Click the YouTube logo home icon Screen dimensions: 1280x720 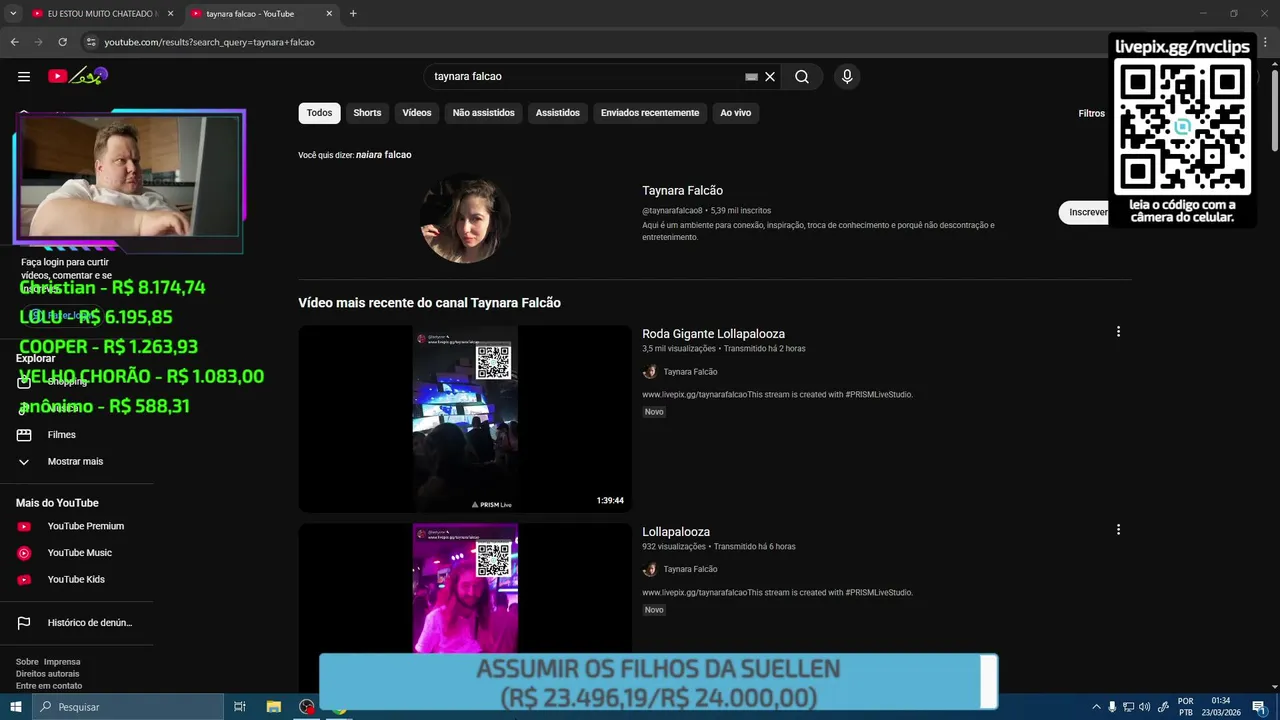[78, 76]
